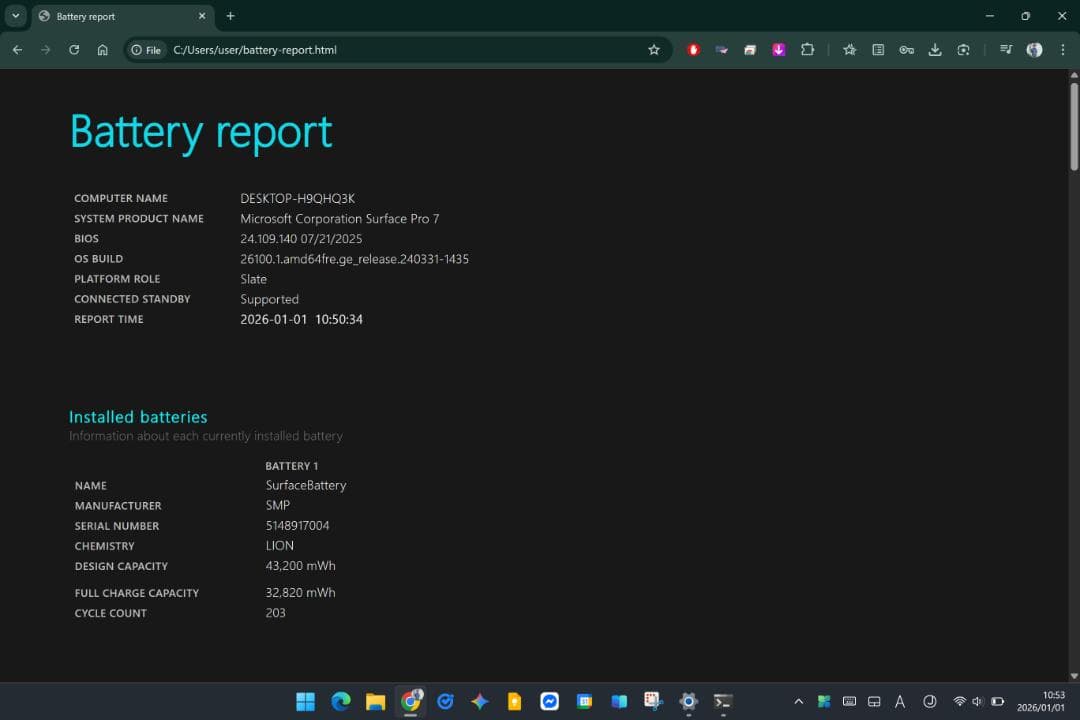Open the Downloads icon in Chrome toolbar
1080x720 pixels.
click(x=935, y=49)
